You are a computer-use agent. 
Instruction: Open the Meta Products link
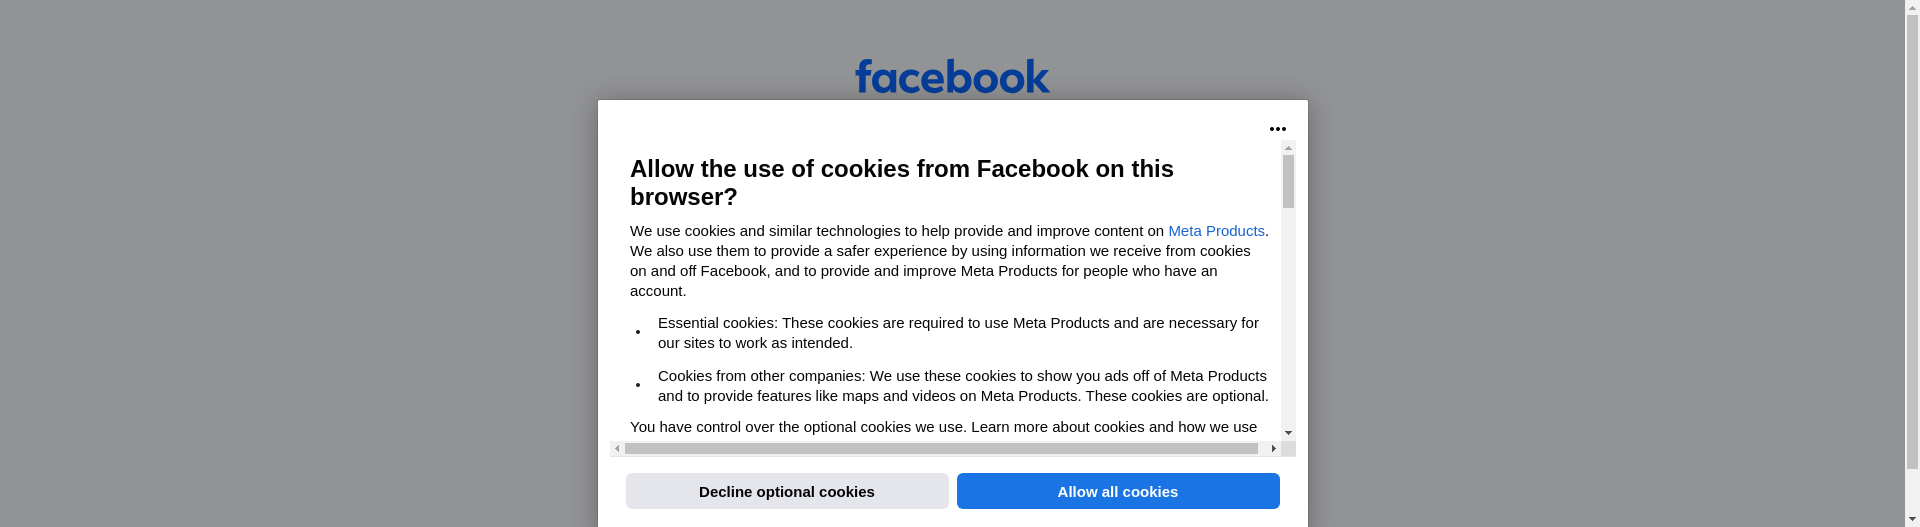[1216, 231]
